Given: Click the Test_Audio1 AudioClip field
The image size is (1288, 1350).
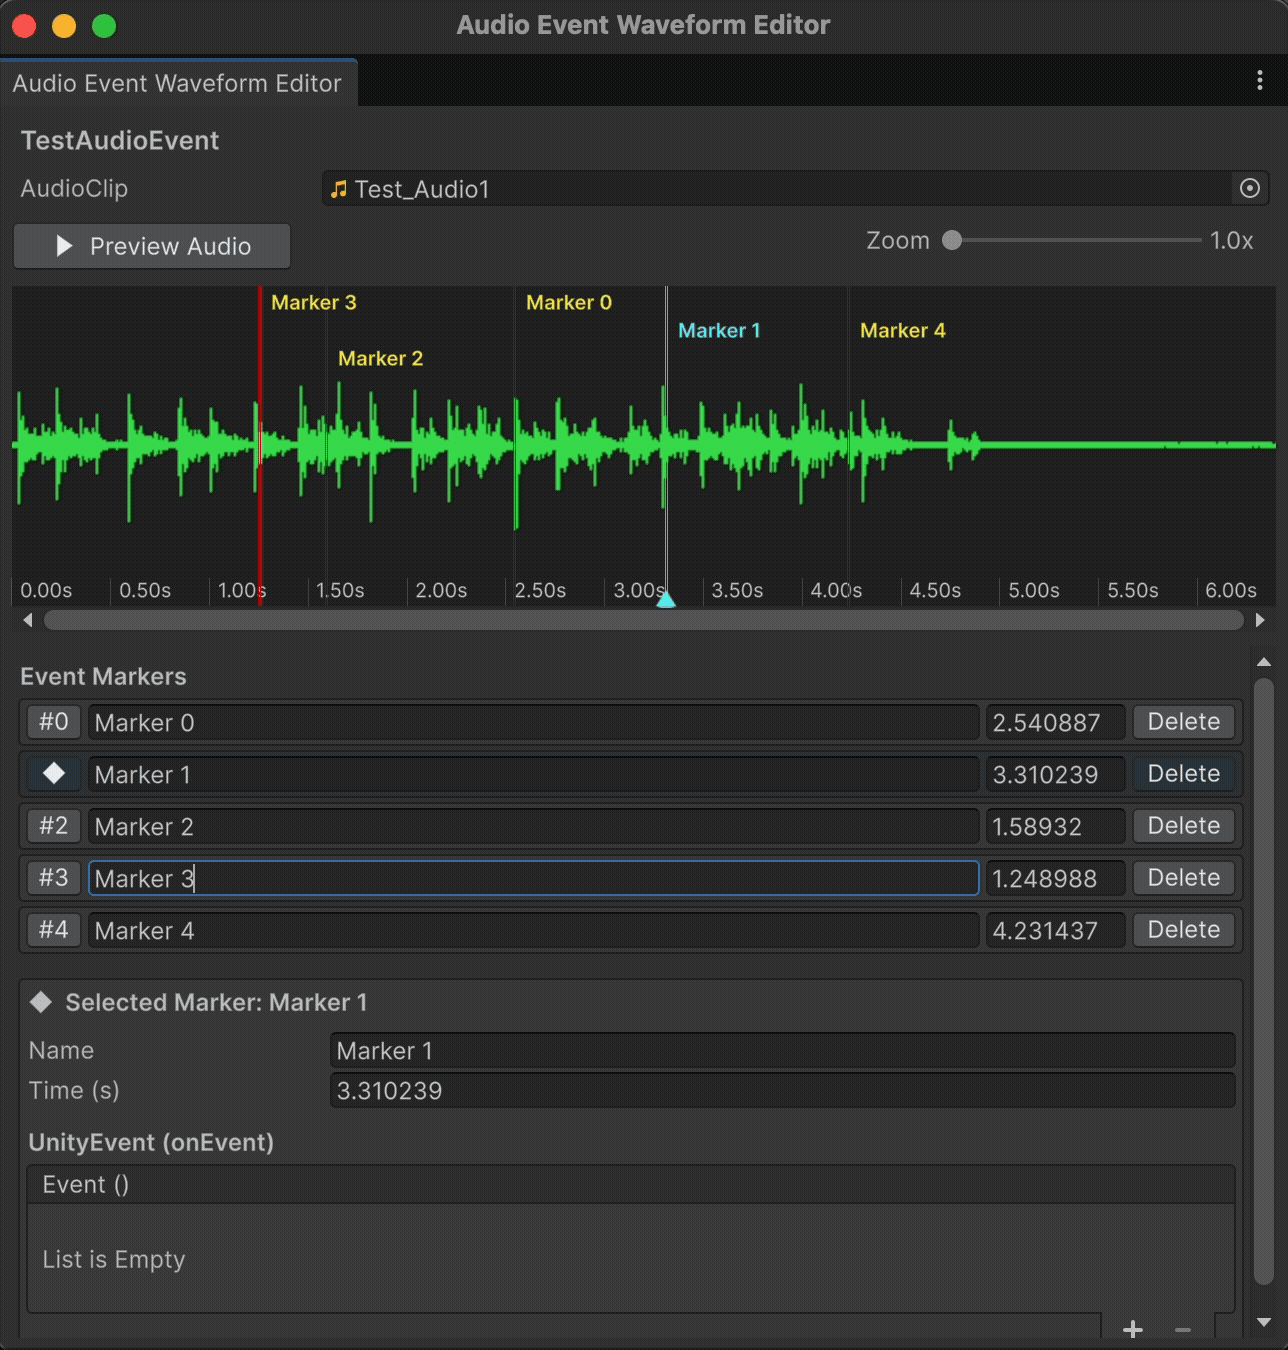Looking at the screenshot, I should 796,189.
